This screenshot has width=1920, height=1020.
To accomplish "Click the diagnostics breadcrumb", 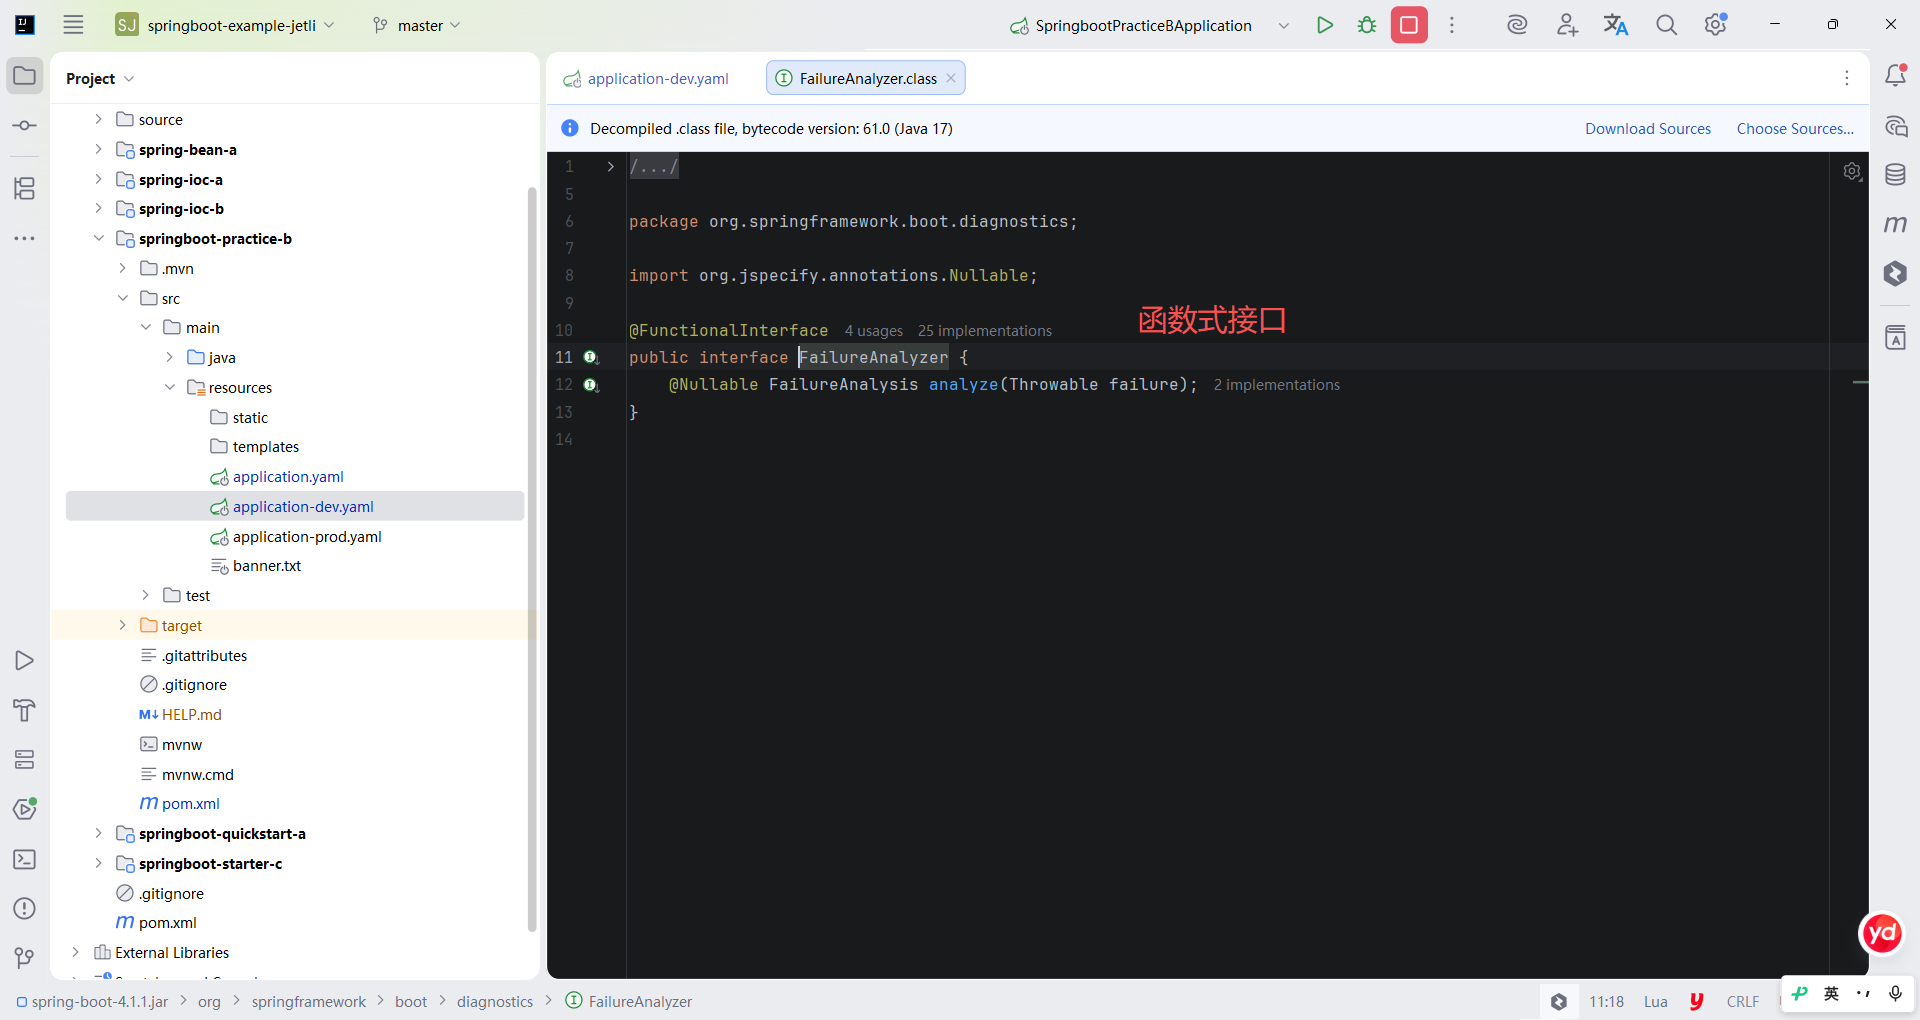I will (x=495, y=1002).
